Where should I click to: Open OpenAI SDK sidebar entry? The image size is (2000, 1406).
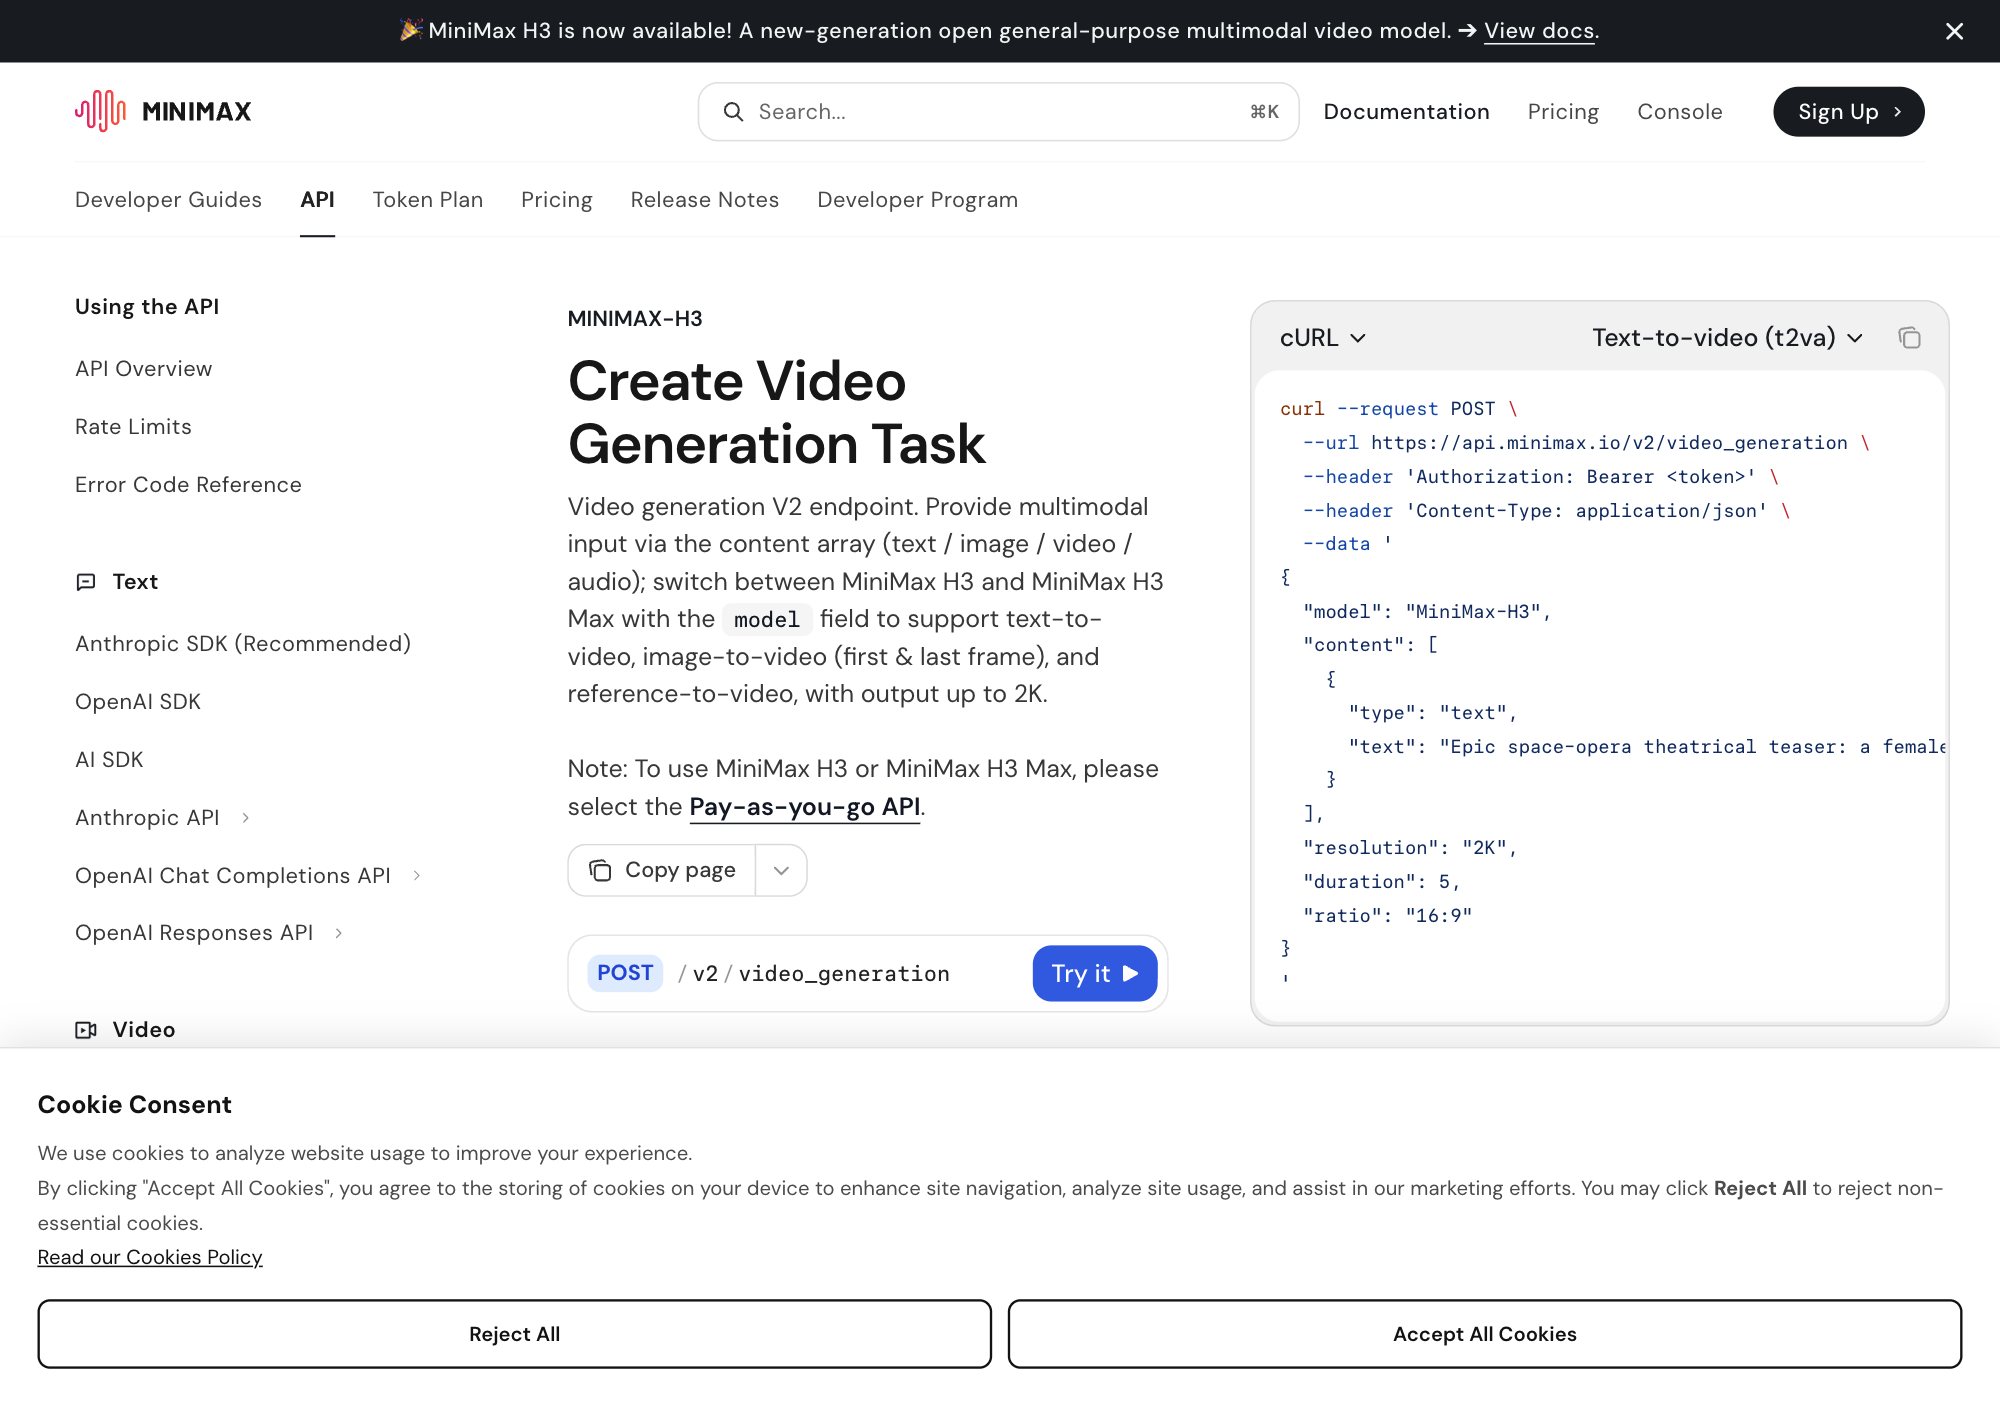tap(138, 702)
